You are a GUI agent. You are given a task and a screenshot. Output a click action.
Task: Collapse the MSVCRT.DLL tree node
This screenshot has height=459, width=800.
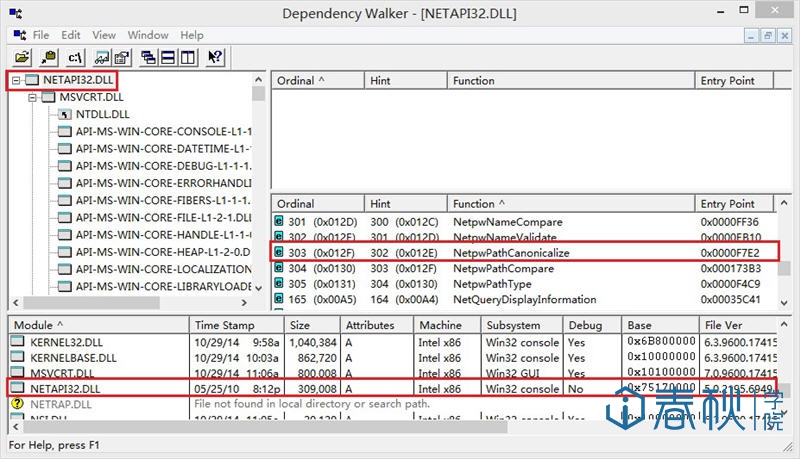pos(34,98)
